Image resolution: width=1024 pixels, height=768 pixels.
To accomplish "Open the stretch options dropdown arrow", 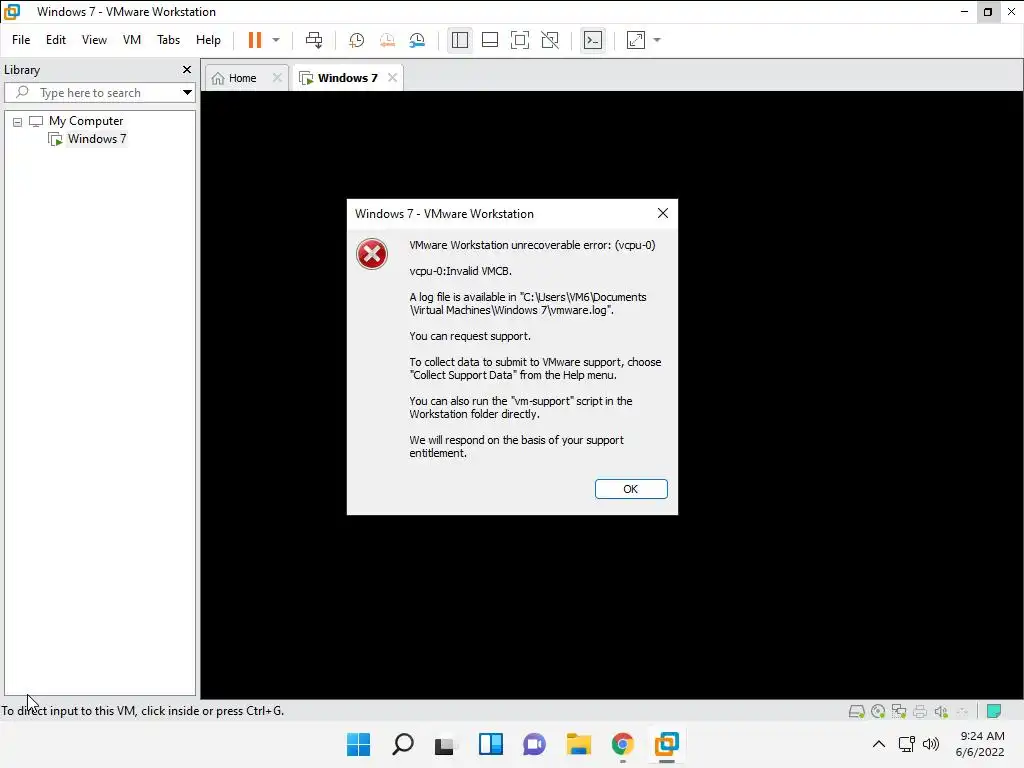I will [x=657, y=40].
